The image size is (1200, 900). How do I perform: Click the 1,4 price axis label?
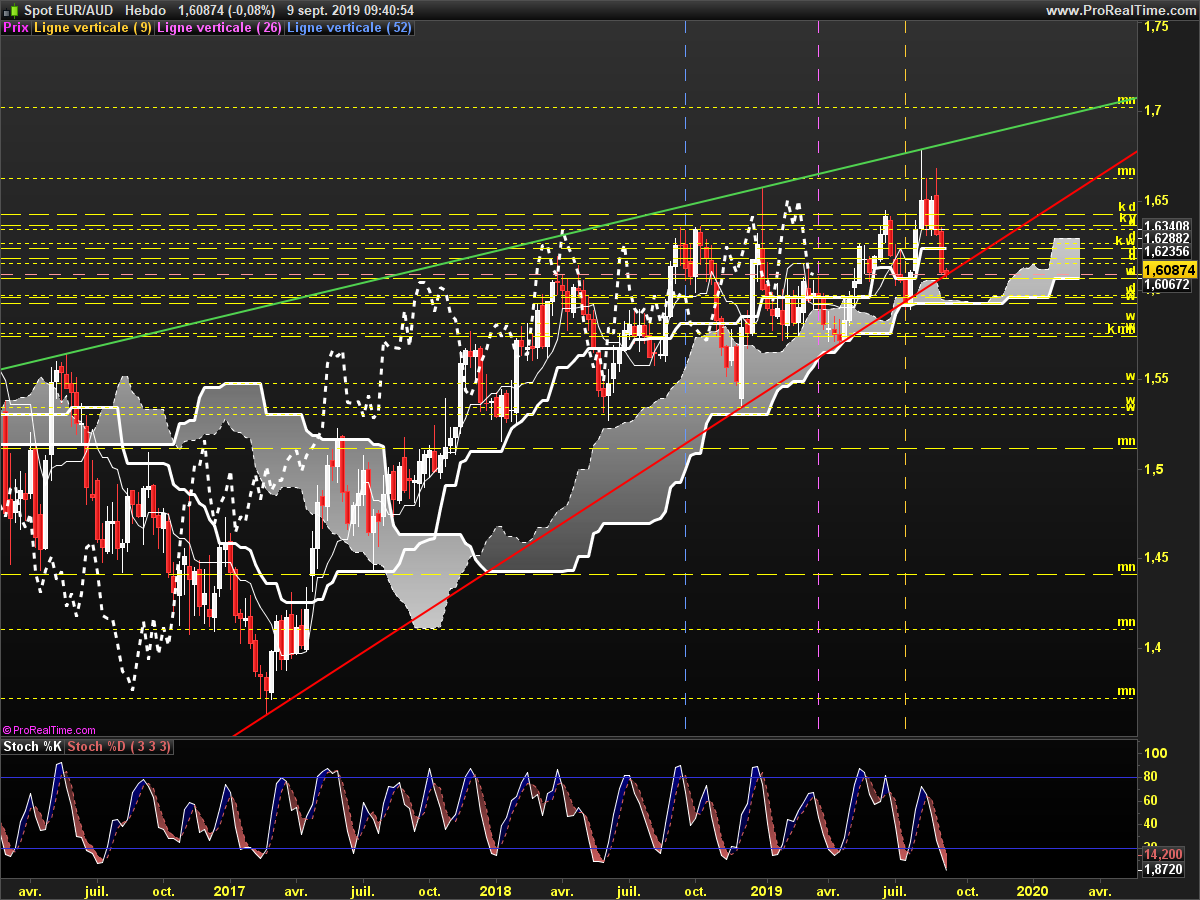pyautogui.click(x=1151, y=648)
